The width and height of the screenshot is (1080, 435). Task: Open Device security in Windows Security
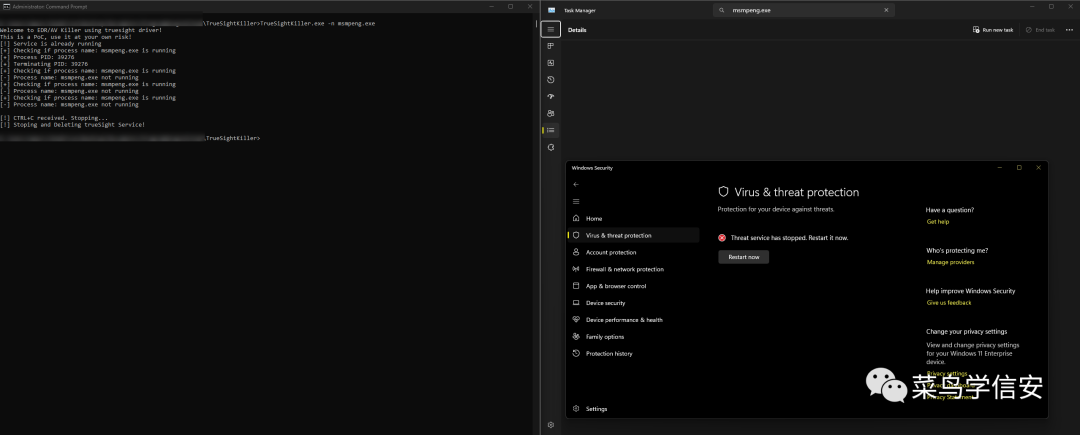(633, 303)
